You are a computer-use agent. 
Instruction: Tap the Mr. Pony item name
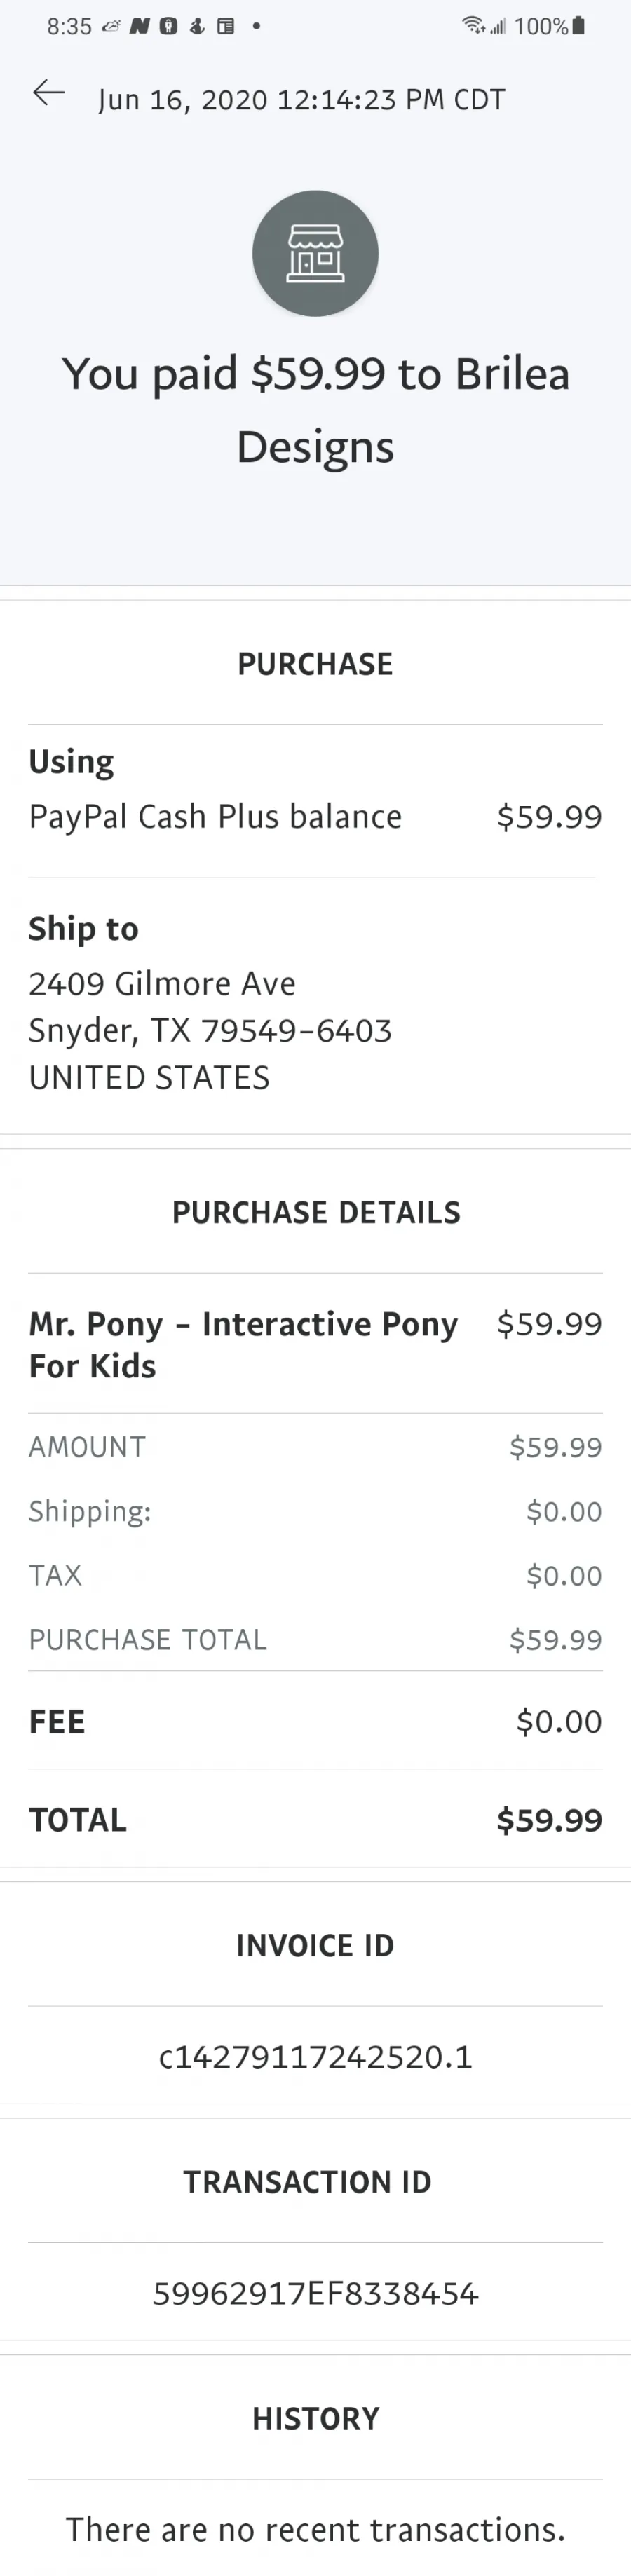tap(243, 1344)
